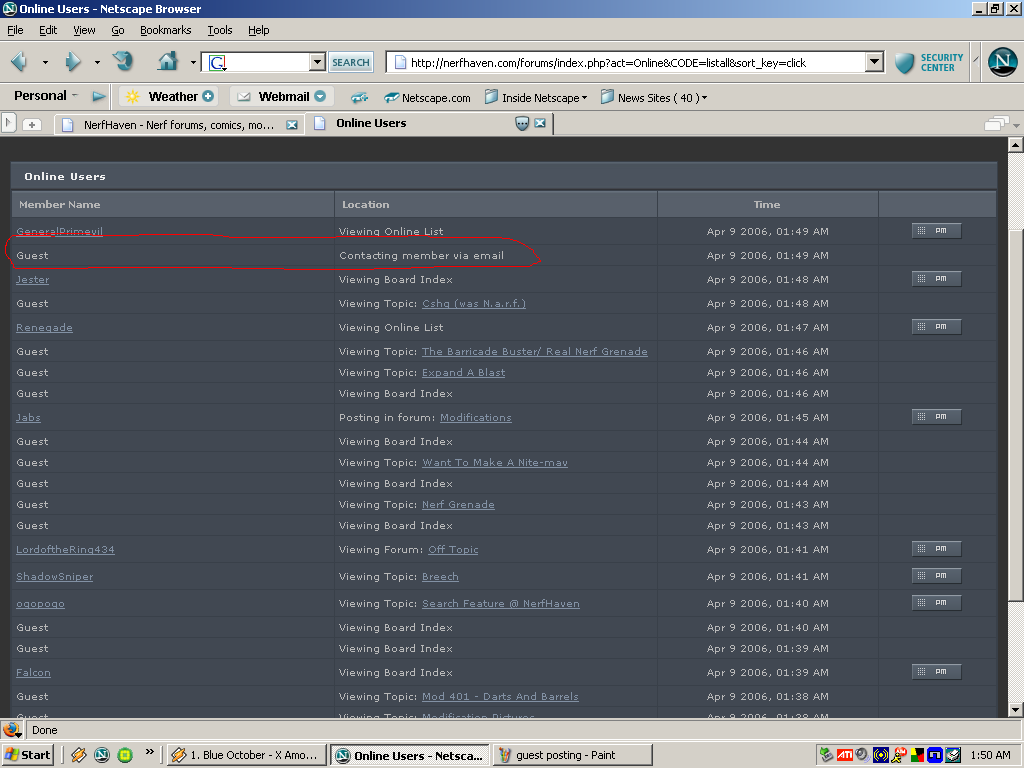Open the Bookmarks menu
1024x768 pixels.
[x=165, y=30]
